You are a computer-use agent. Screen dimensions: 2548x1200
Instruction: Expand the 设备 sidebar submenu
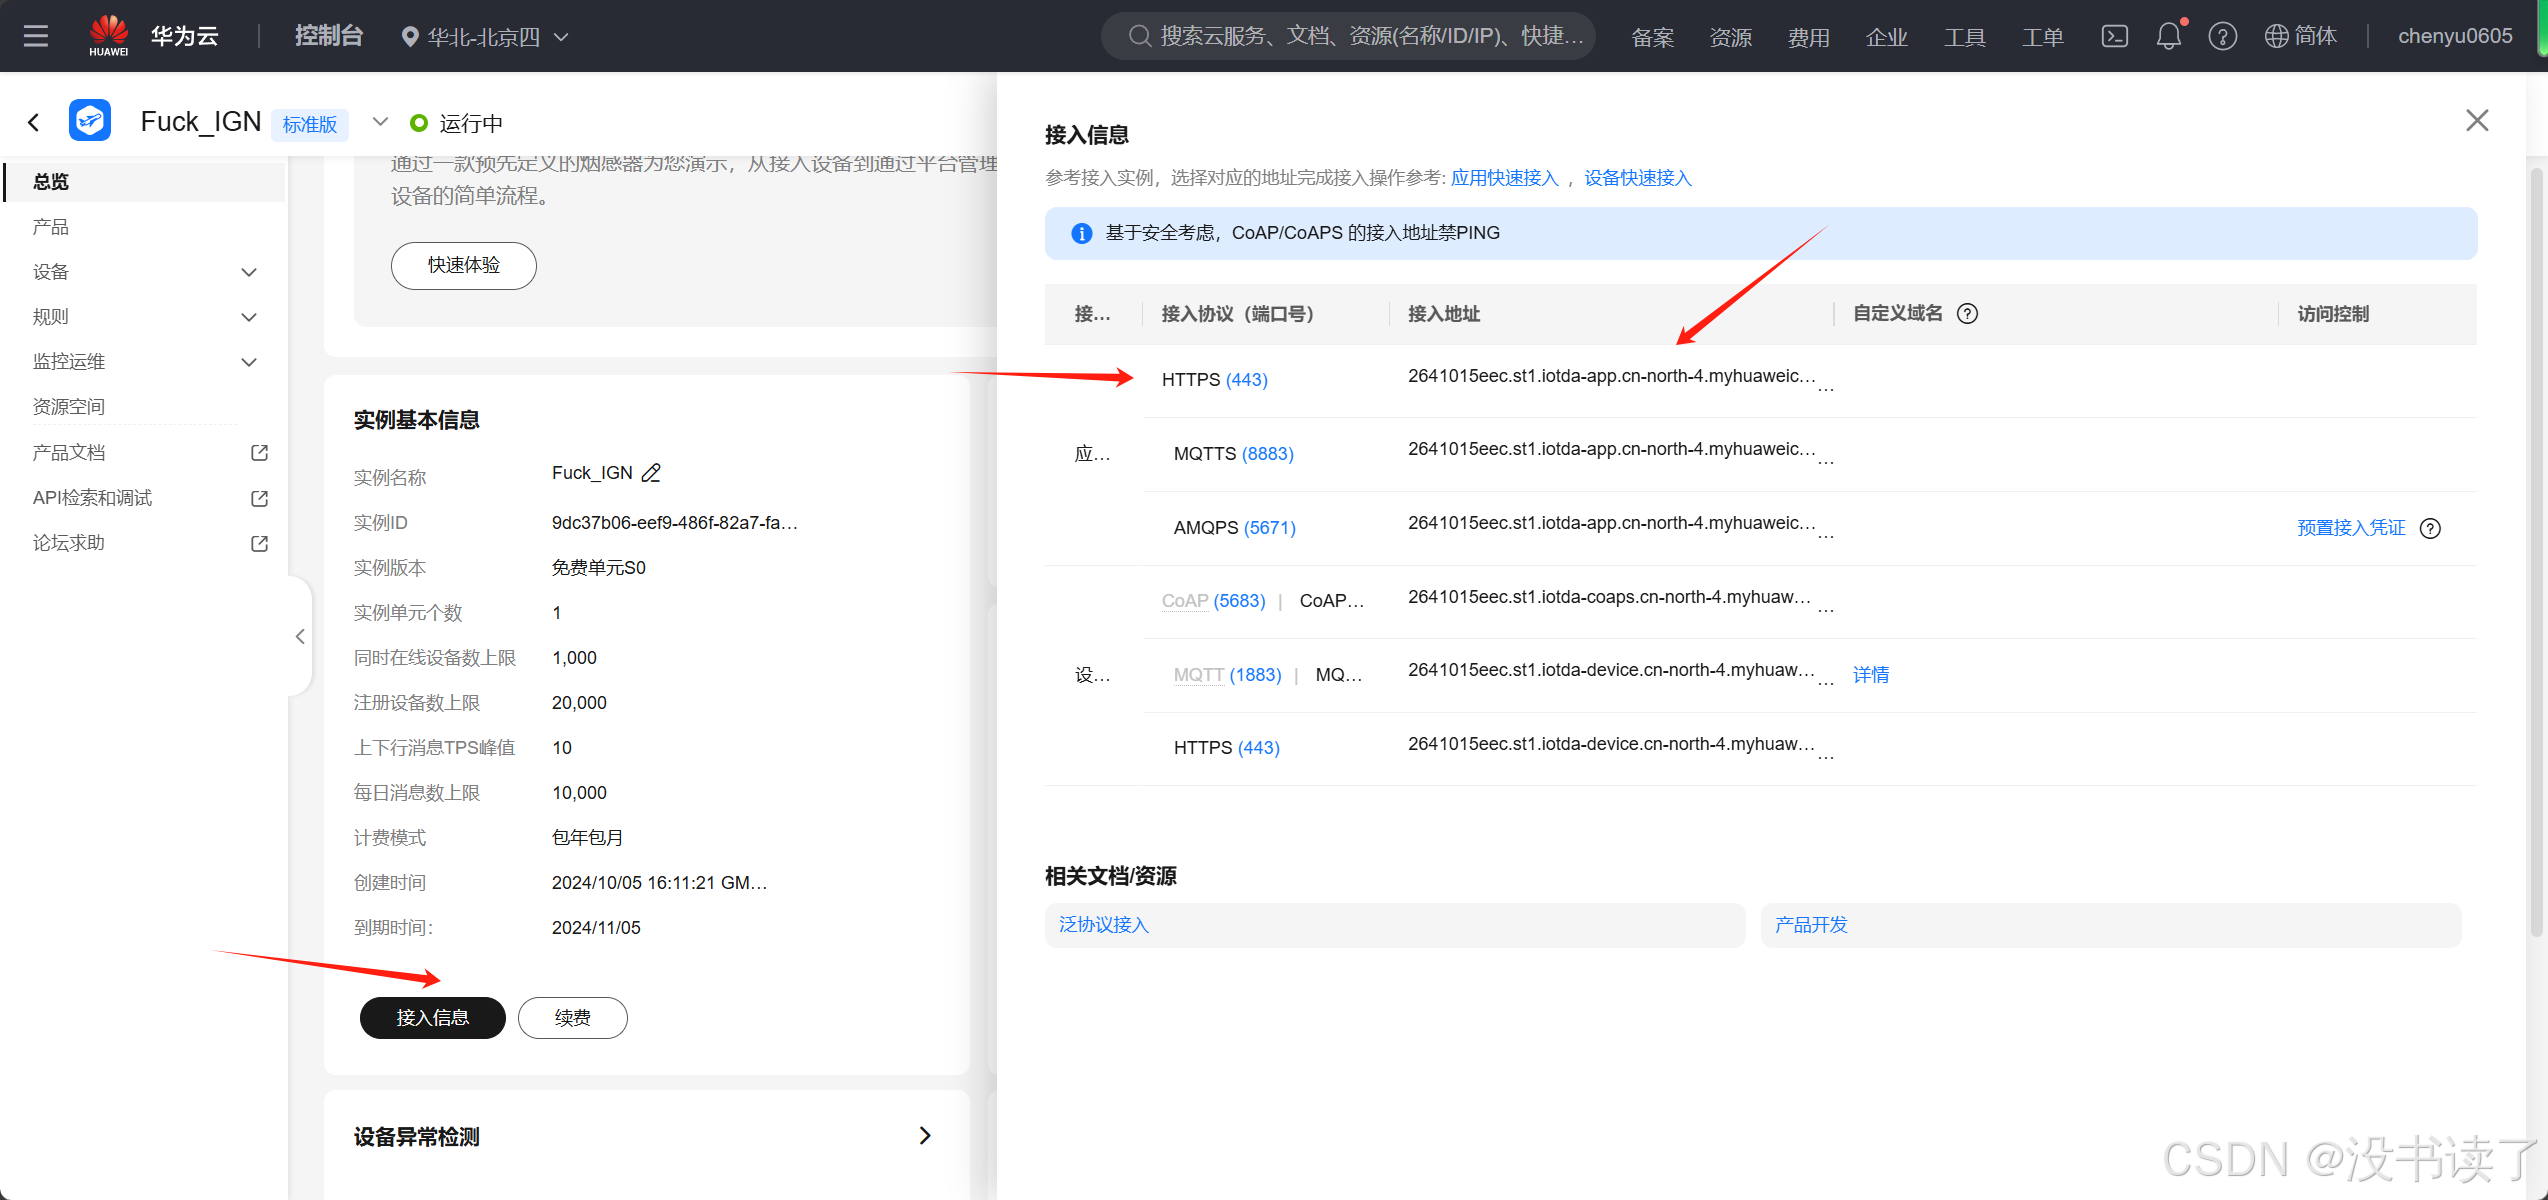249,272
